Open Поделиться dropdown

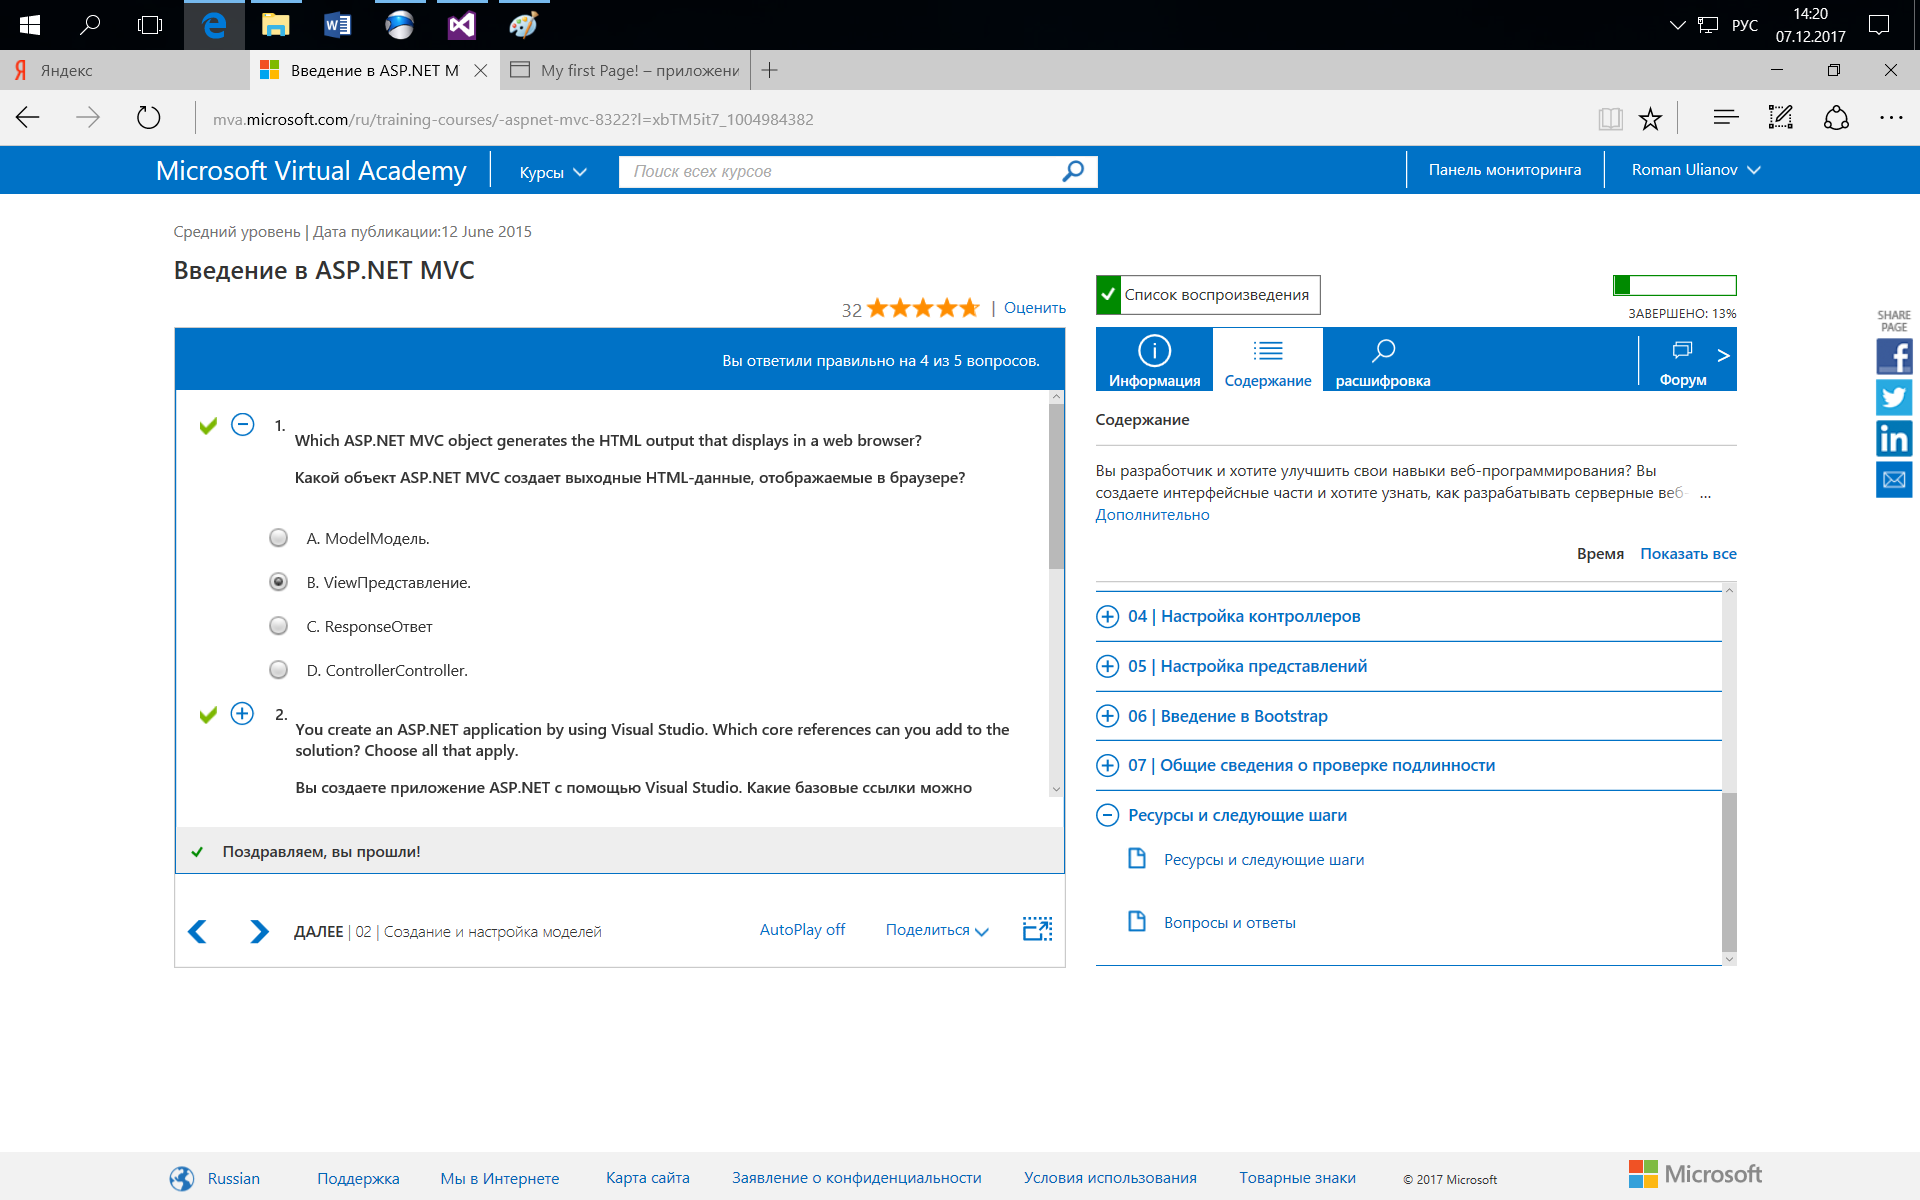(x=937, y=930)
